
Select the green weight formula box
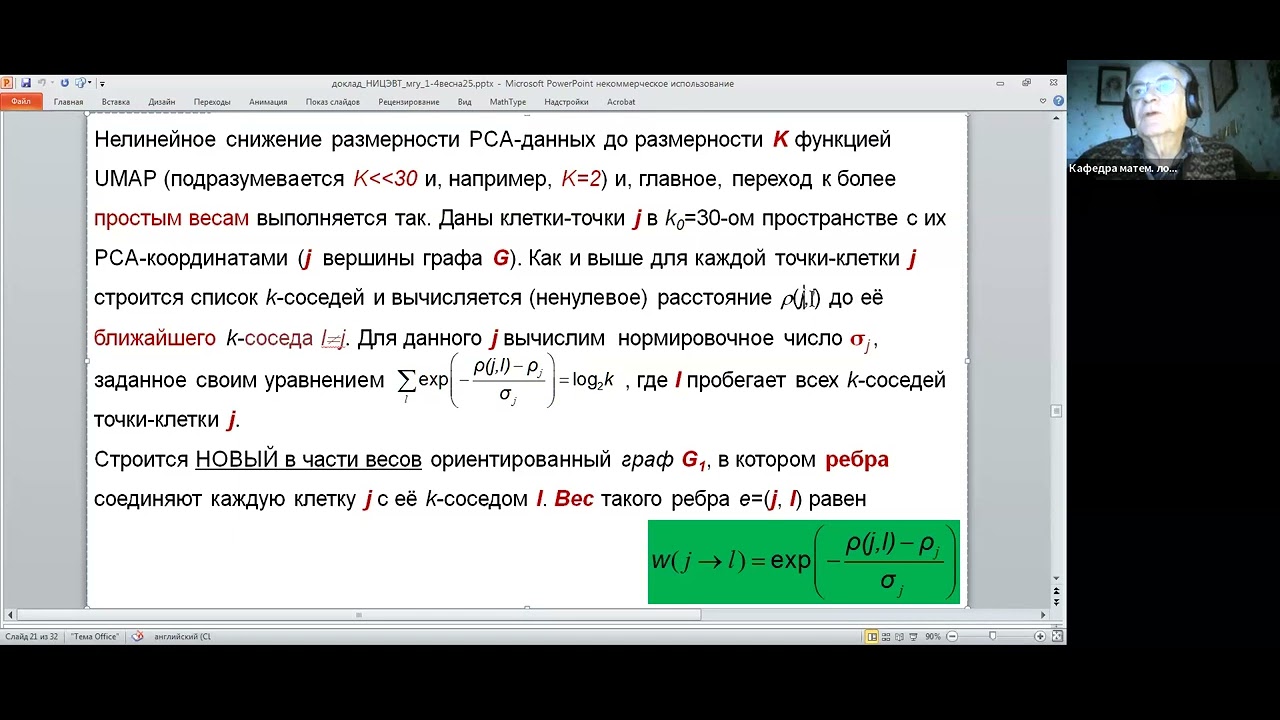(804, 562)
